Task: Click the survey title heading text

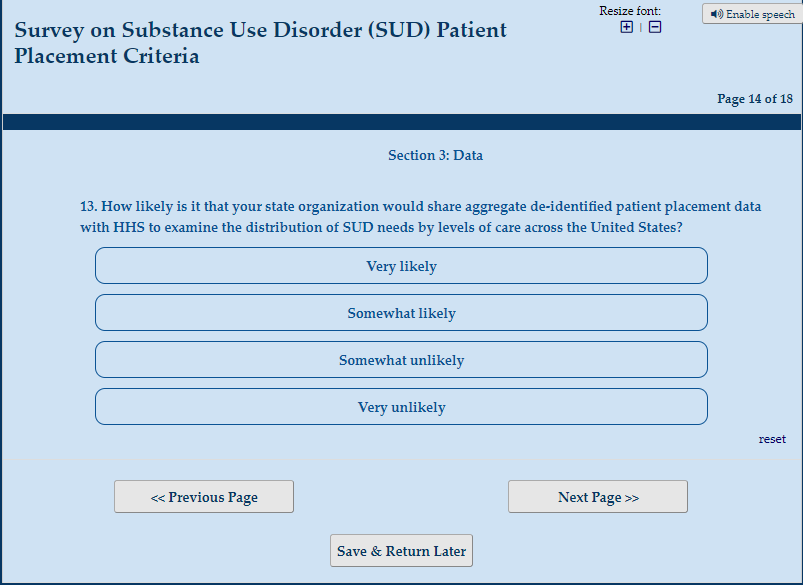Action: click(260, 43)
